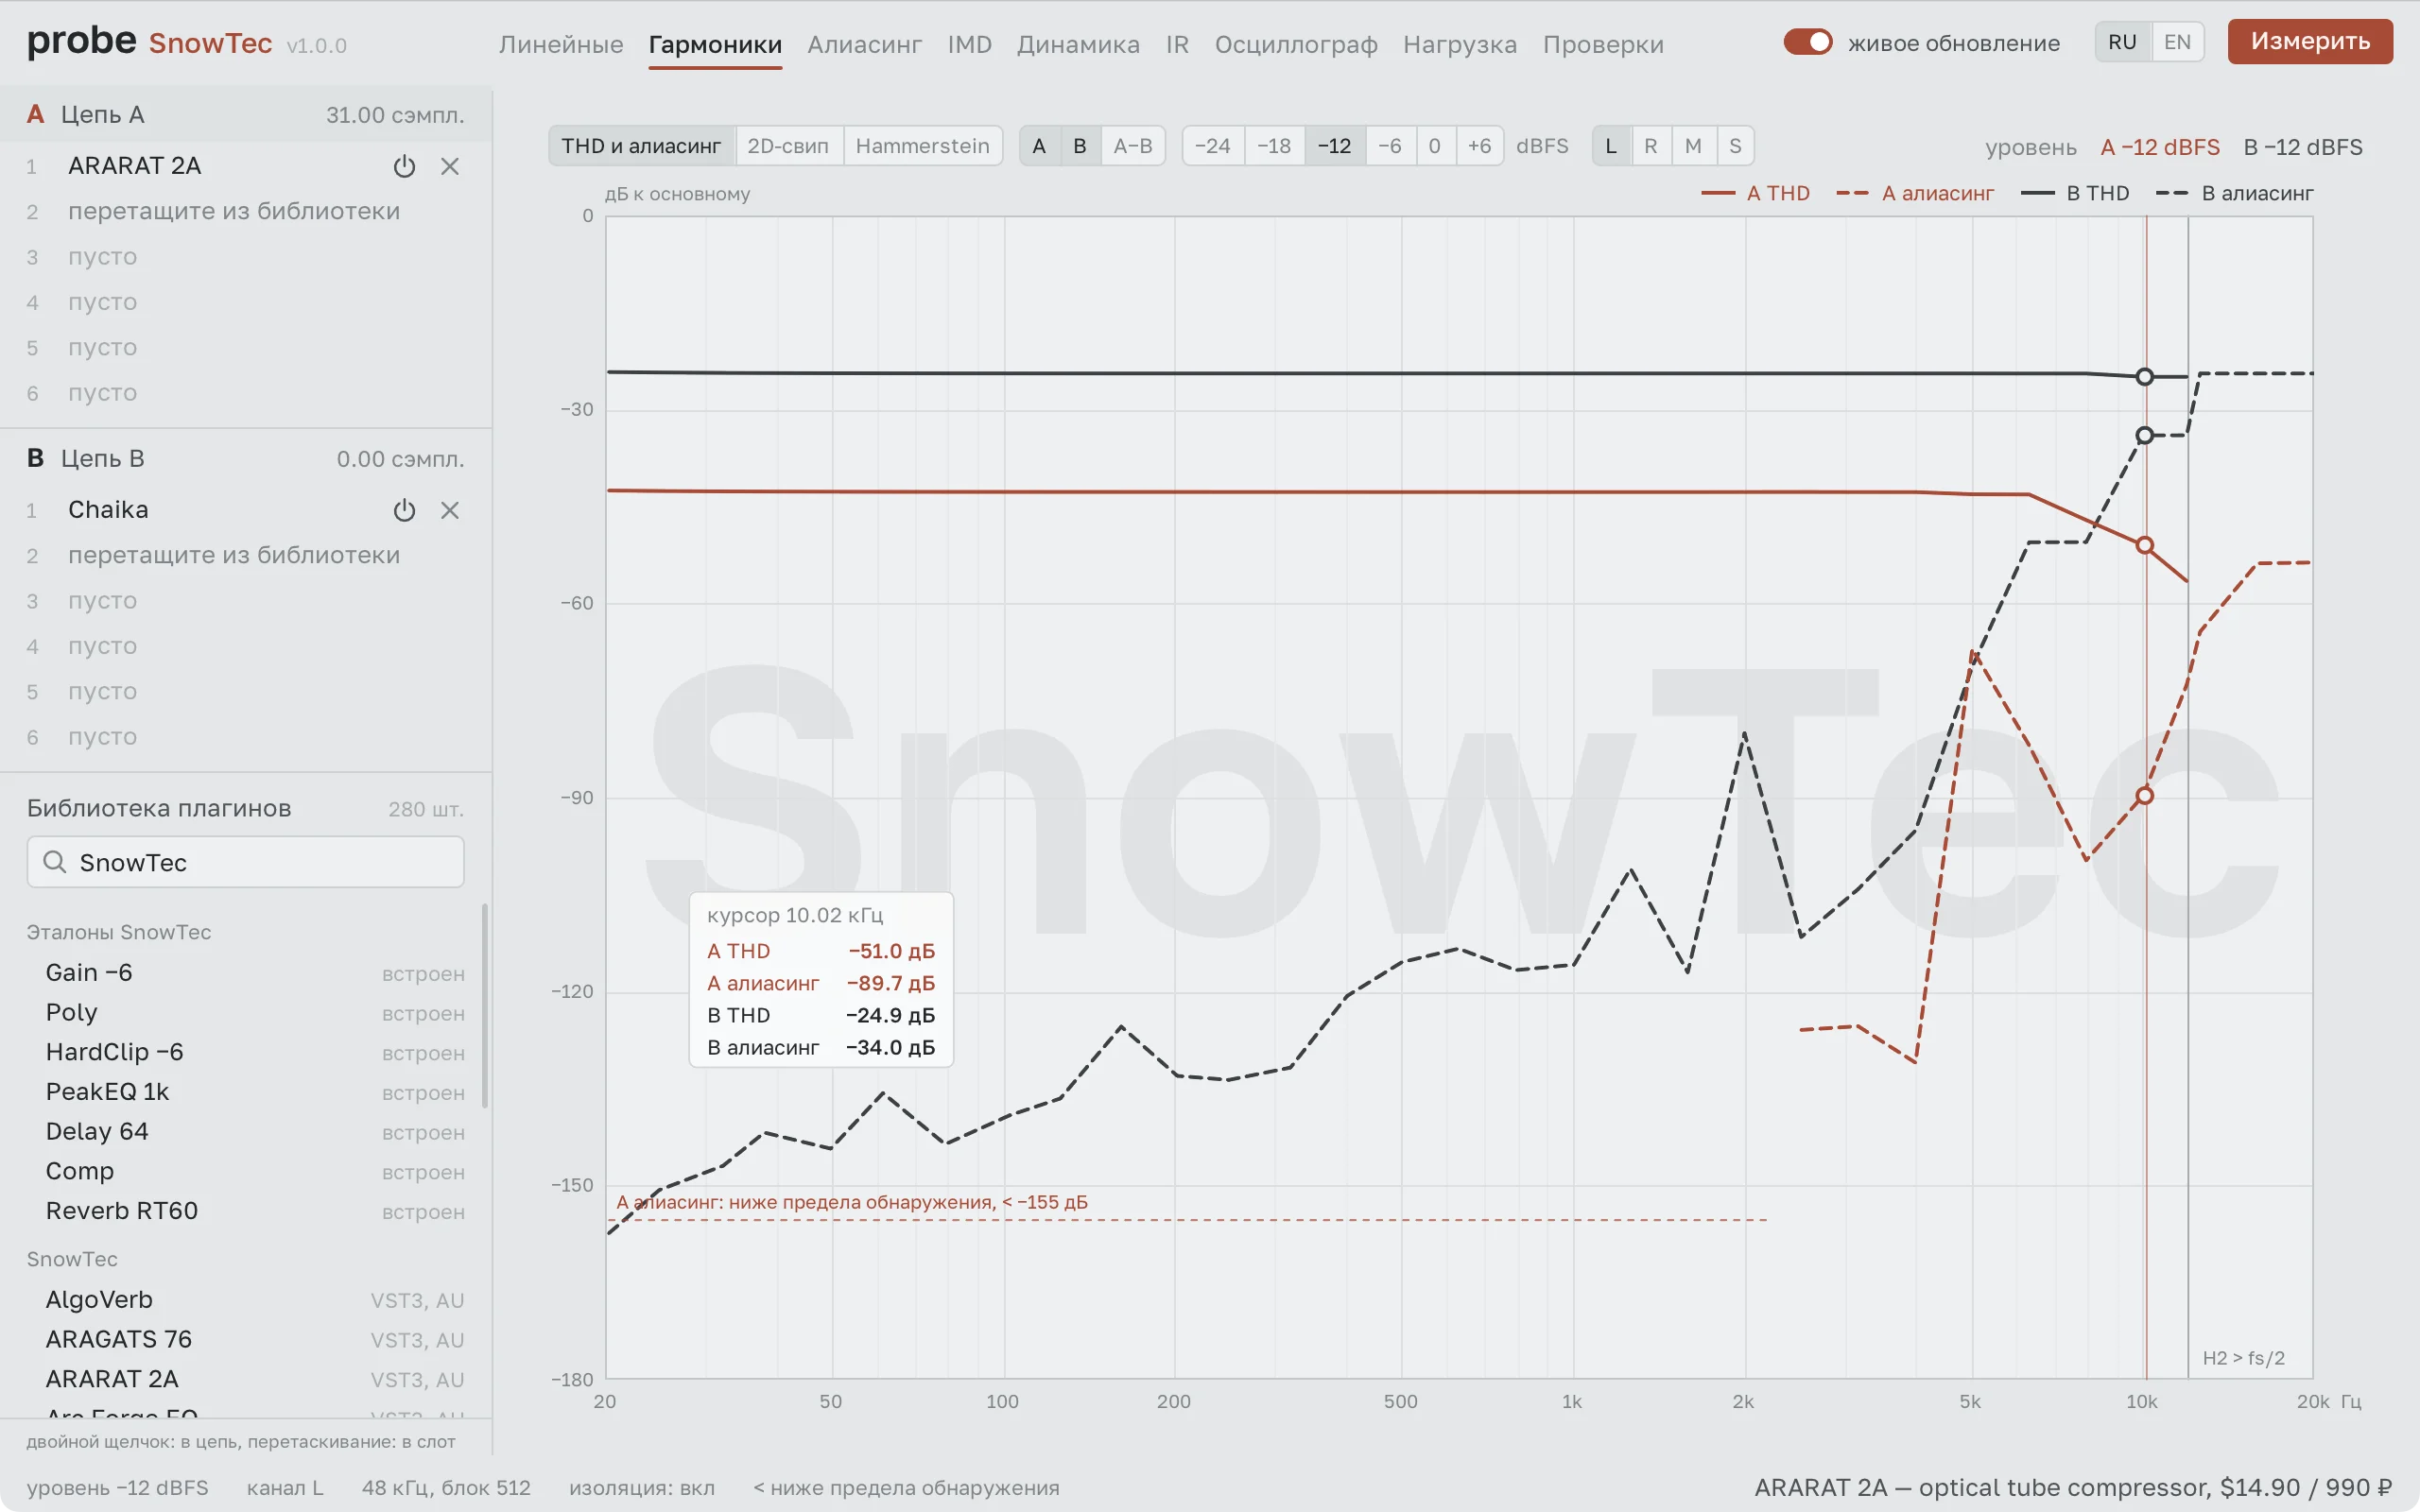Viewport: 2420px width, 1512px height.
Task: Open the Динамика tab
Action: coord(1078,45)
